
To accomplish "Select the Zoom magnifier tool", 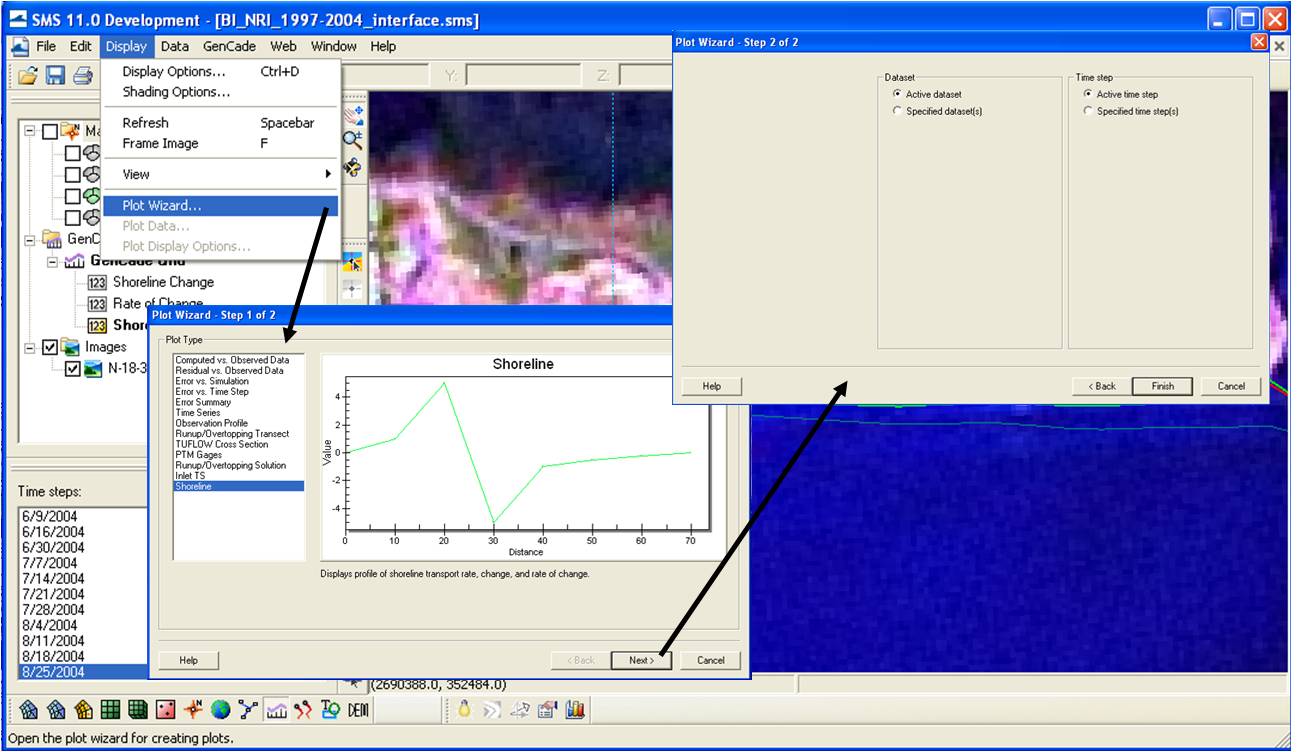I will pyautogui.click(x=353, y=140).
